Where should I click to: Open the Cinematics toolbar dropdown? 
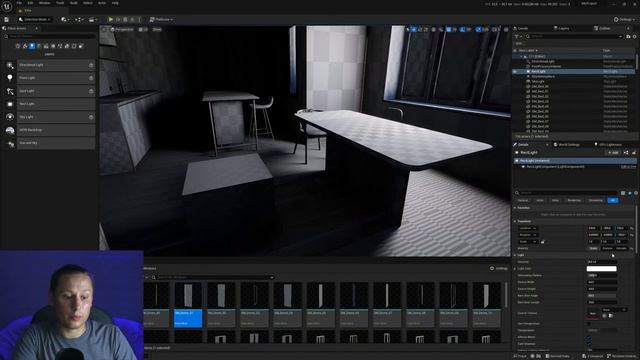click(x=92, y=19)
